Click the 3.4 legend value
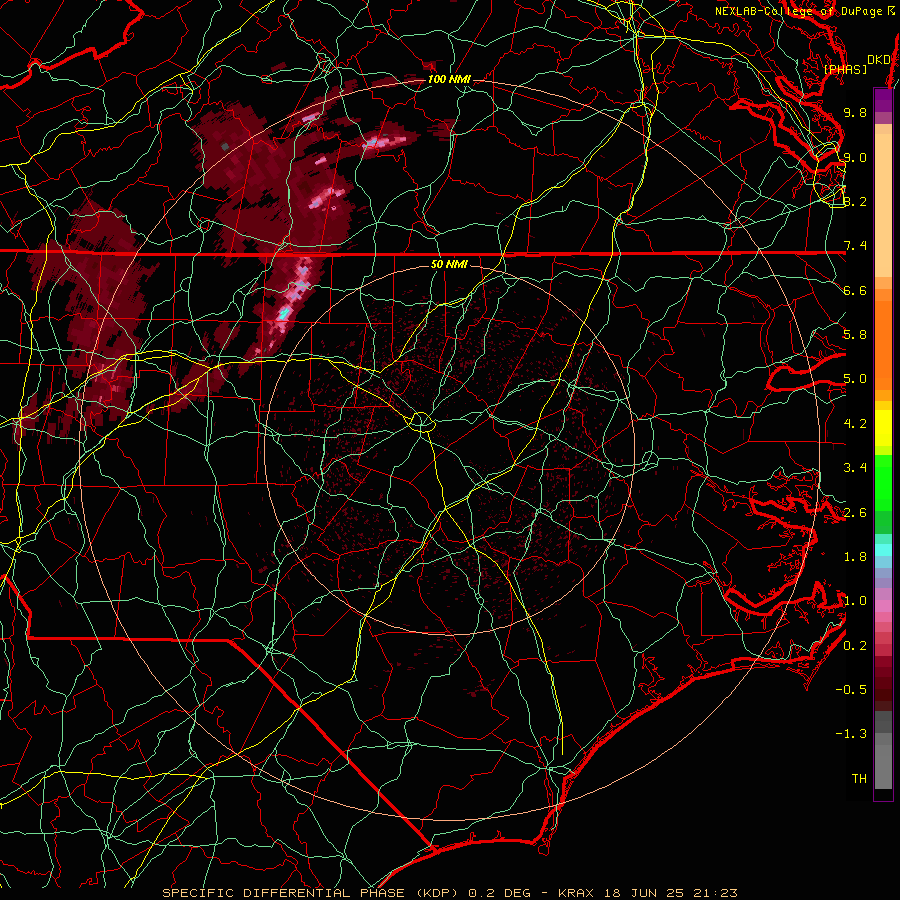This screenshot has width=900, height=900. point(855,468)
